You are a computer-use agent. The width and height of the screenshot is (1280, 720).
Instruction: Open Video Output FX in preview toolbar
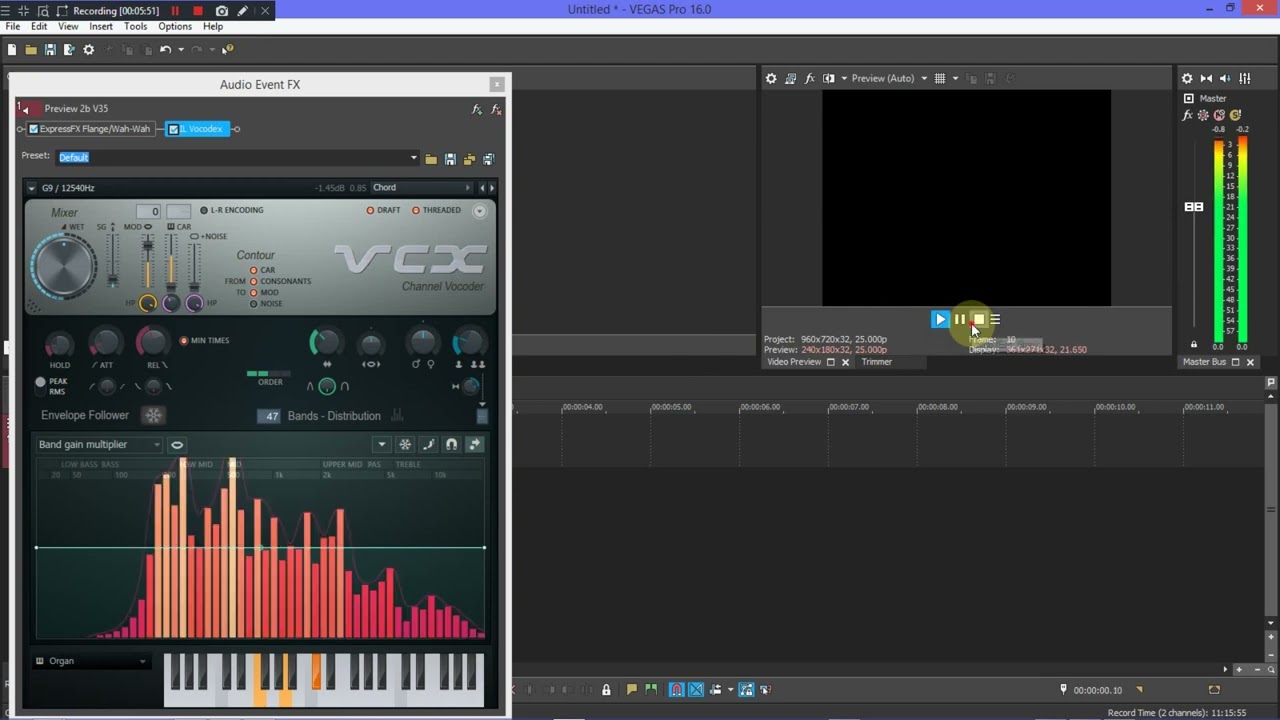[810, 78]
